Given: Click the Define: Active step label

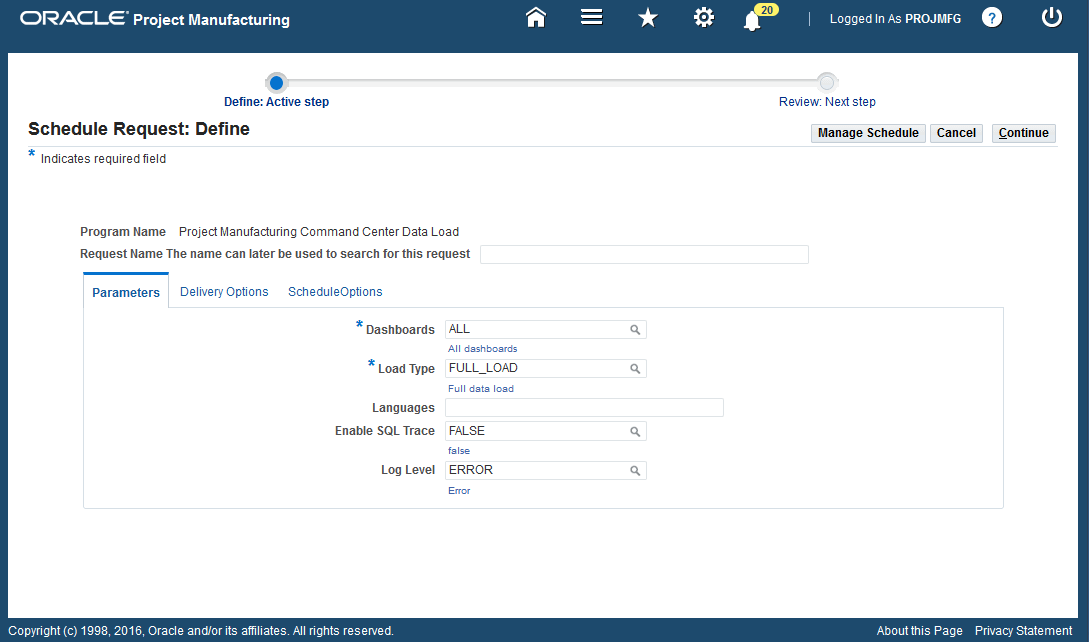Looking at the screenshot, I should pyautogui.click(x=276, y=101).
